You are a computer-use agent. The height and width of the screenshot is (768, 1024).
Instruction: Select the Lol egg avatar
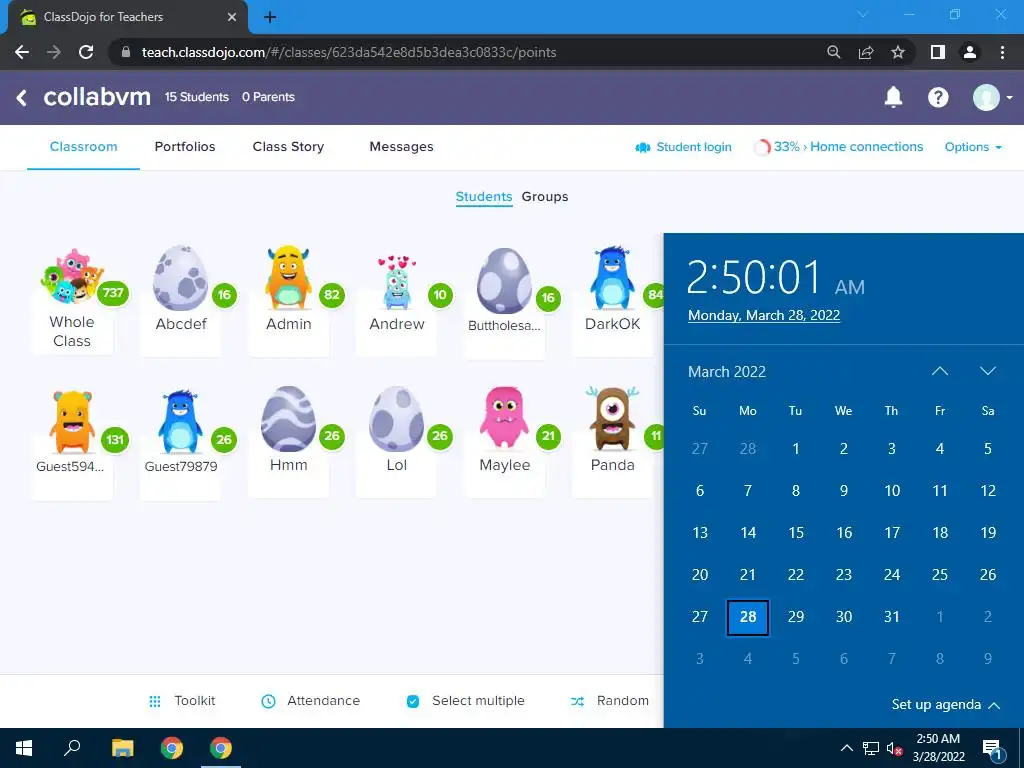pyautogui.click(x=396, y=419)
